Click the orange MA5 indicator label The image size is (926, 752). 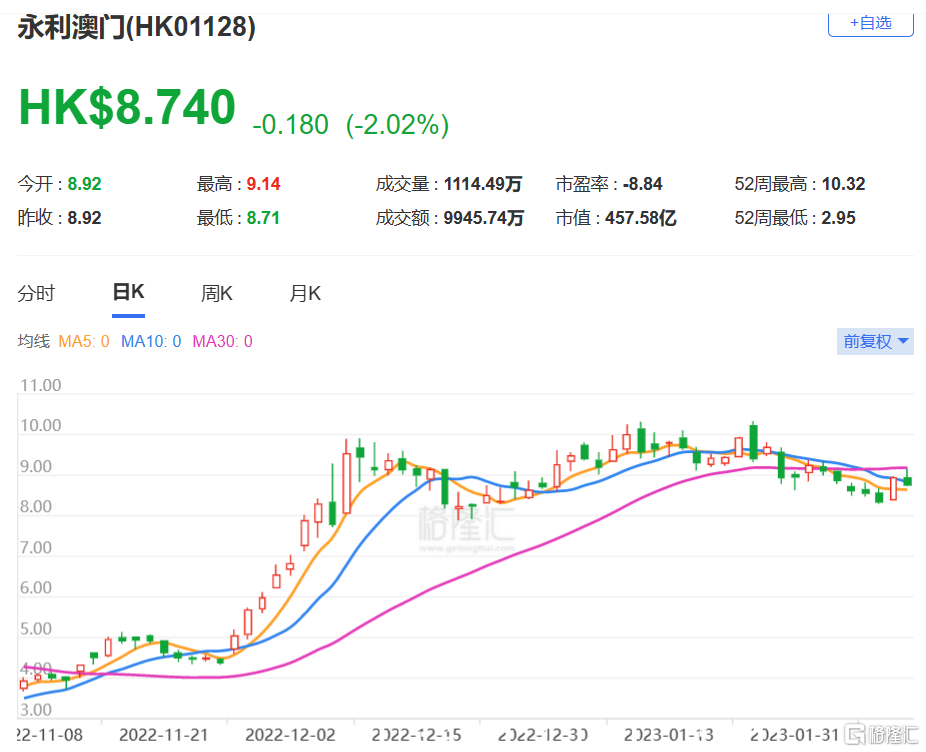(84, 341)
